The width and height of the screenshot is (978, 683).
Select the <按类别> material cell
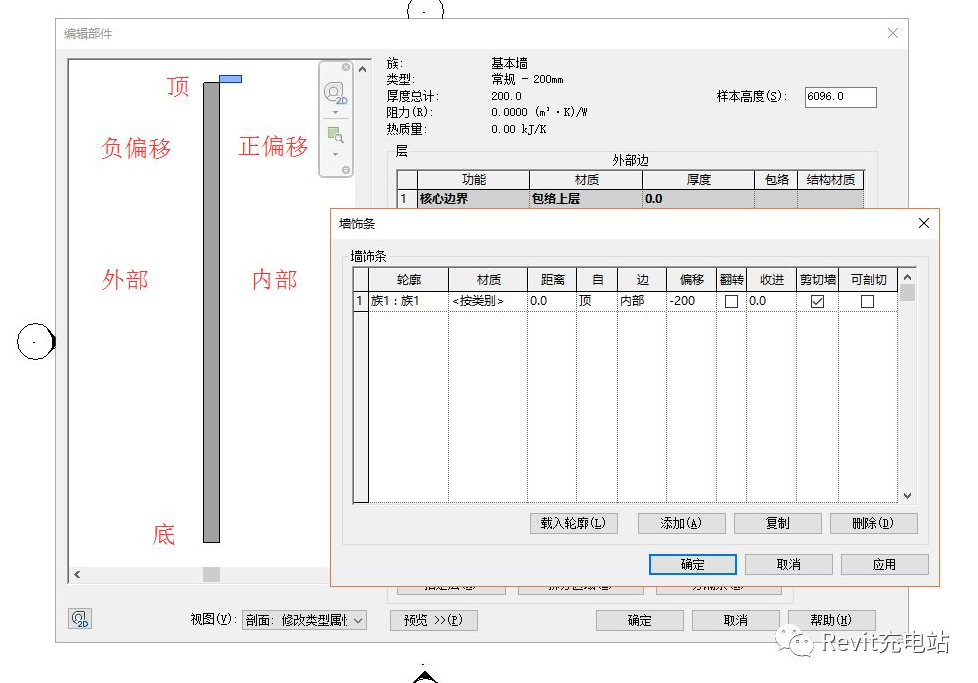[488, 301]
